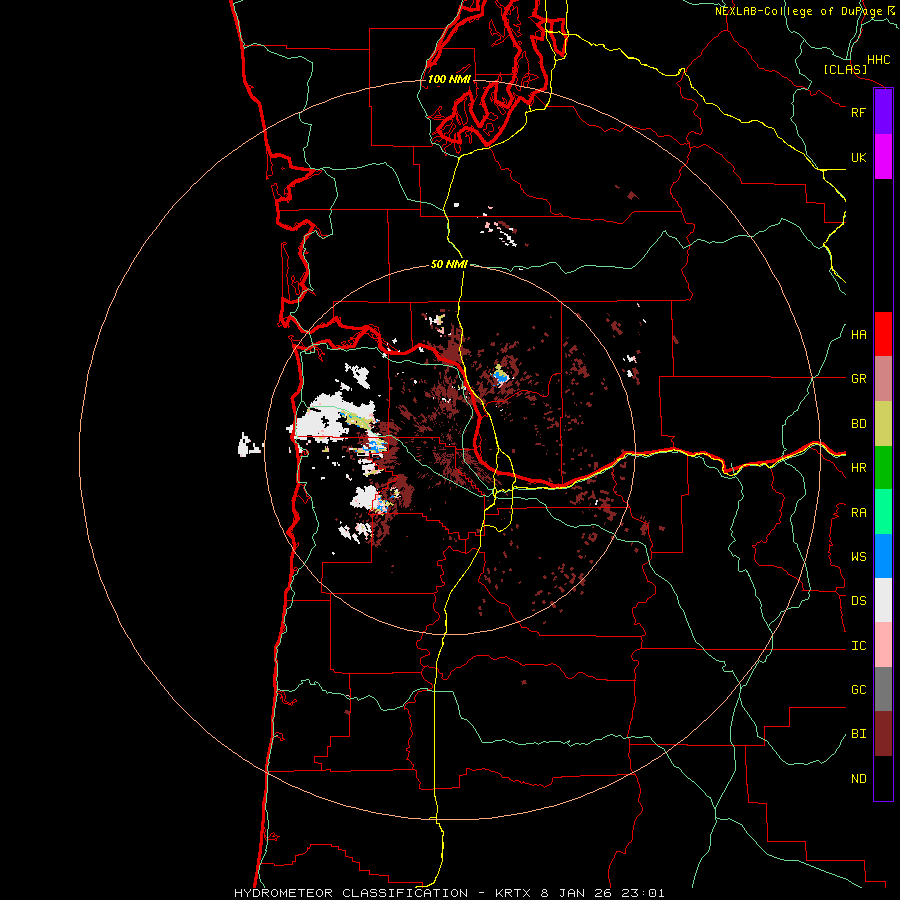Click the bright green RA legend swatch
900x900 pixels.
(883, 512)
